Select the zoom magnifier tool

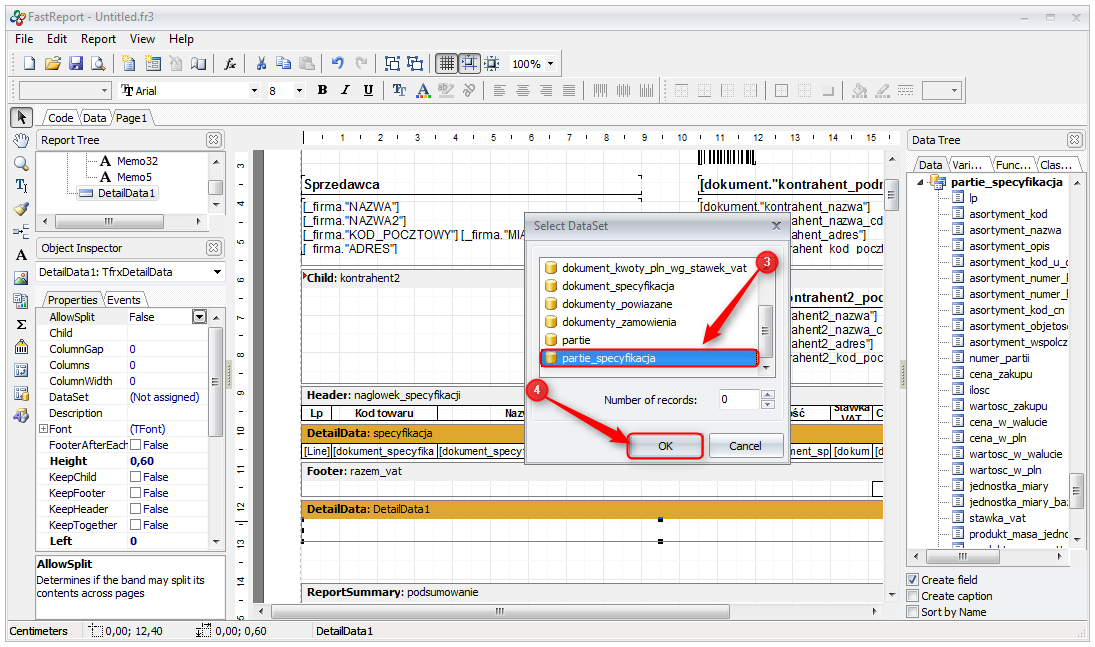click(x=21, y=163)
